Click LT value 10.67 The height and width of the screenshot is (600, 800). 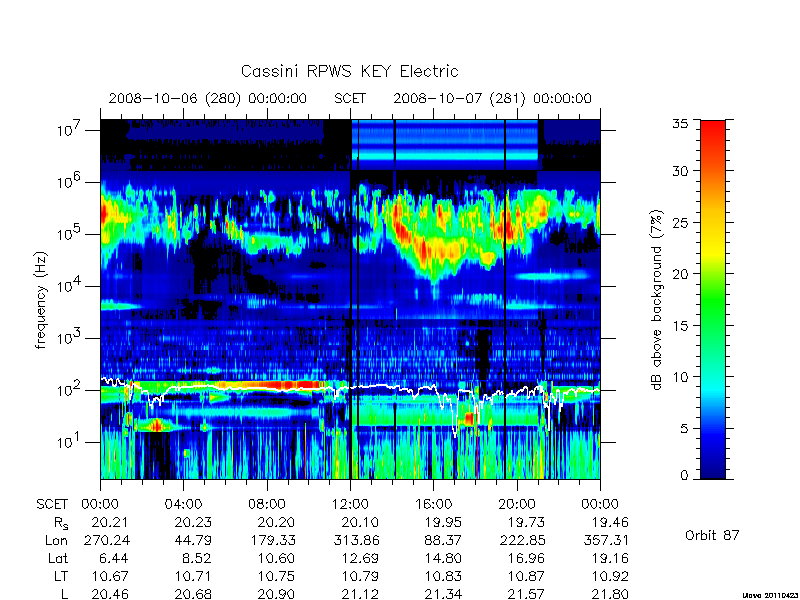[x=110, y=576]
